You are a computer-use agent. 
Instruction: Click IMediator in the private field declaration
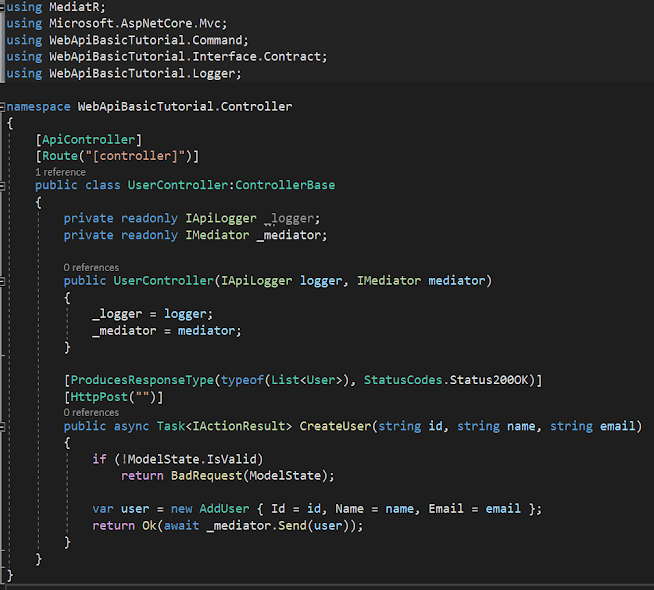[x=217, y=235]
